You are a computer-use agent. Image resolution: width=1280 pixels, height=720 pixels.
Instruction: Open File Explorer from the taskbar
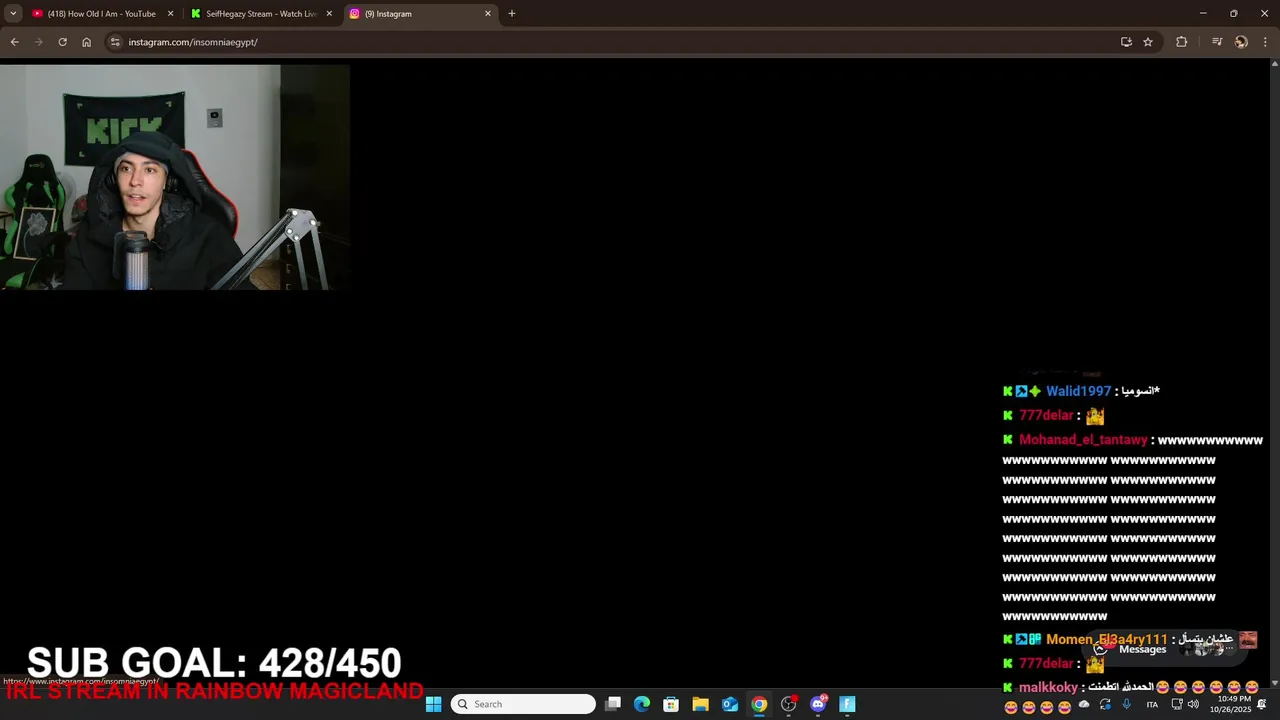click(x=700, y=704)
